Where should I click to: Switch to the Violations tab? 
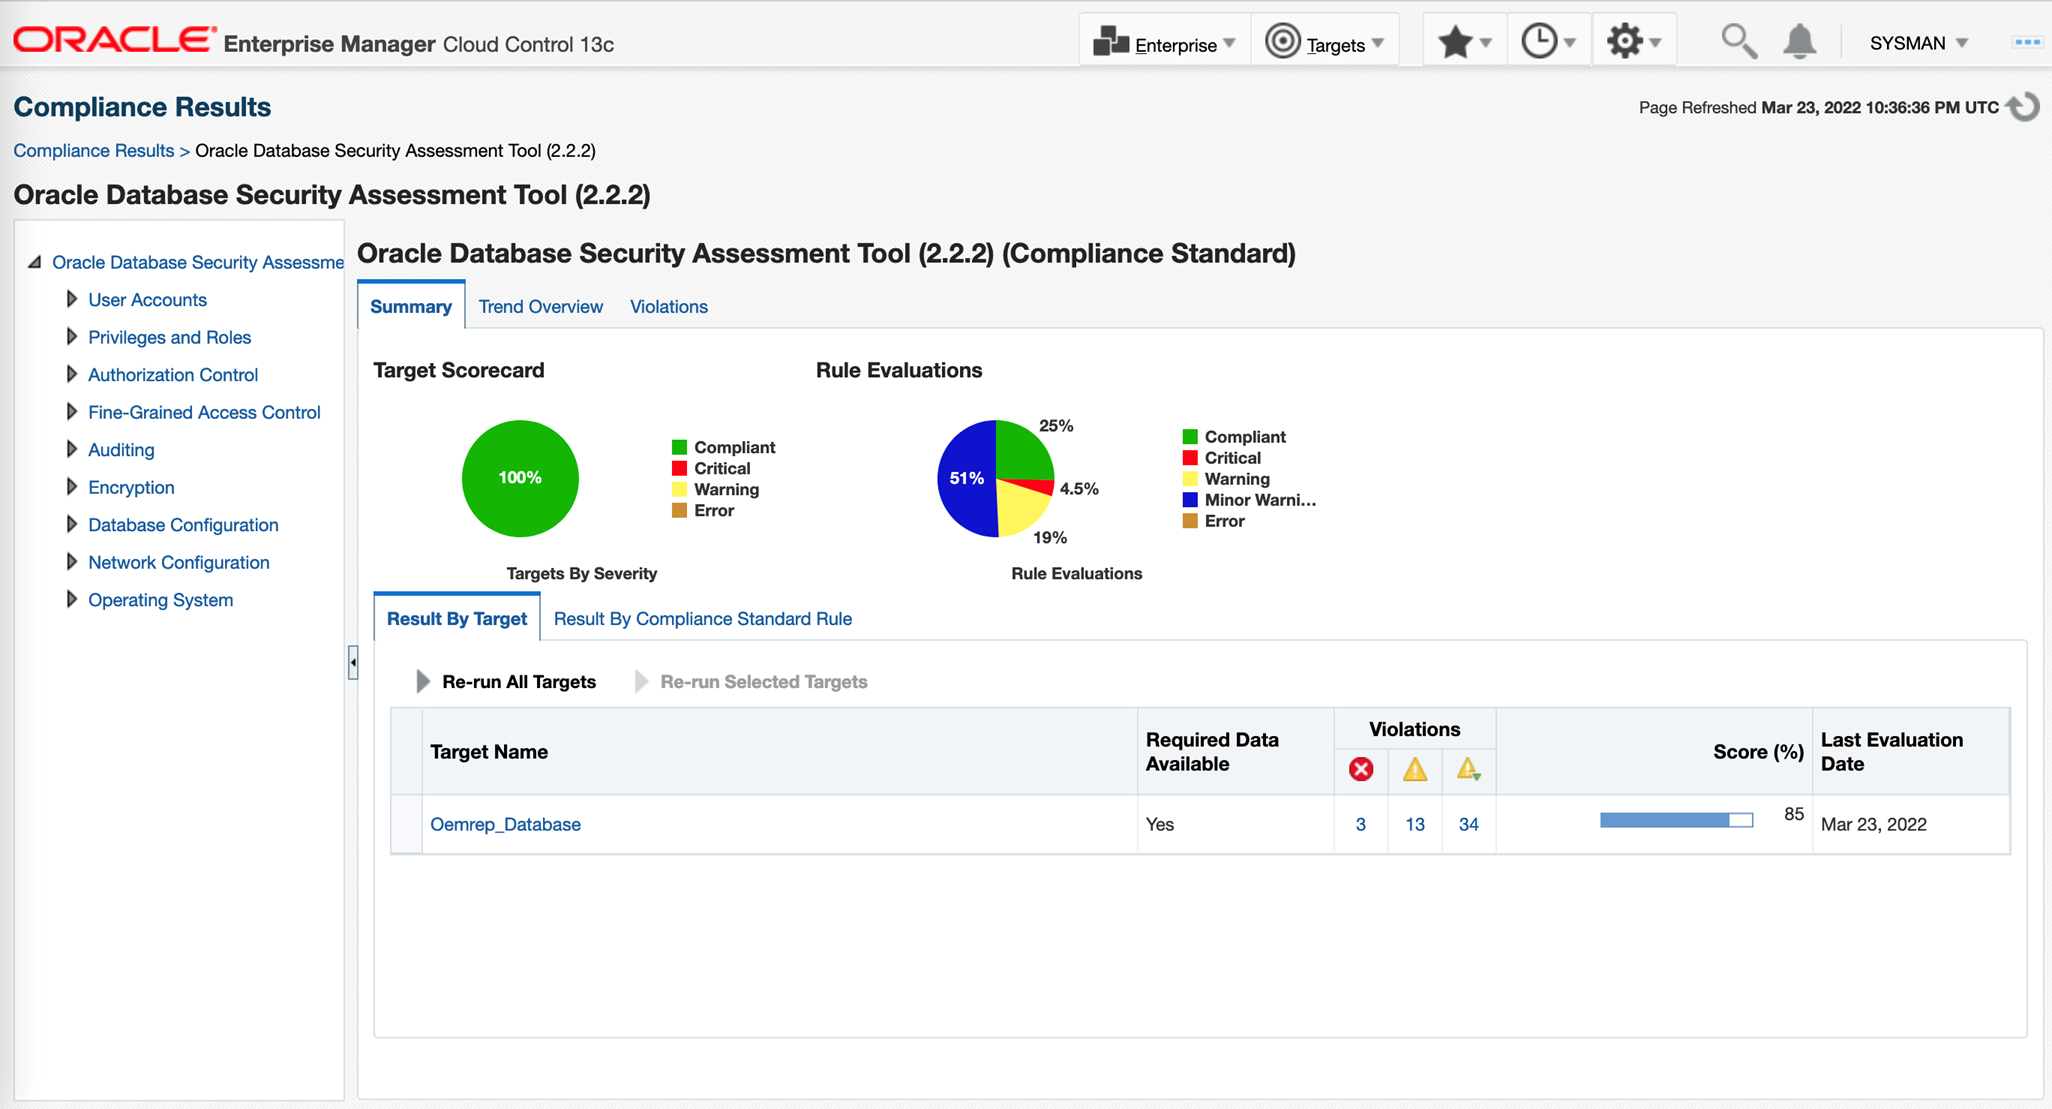point(669,307)
